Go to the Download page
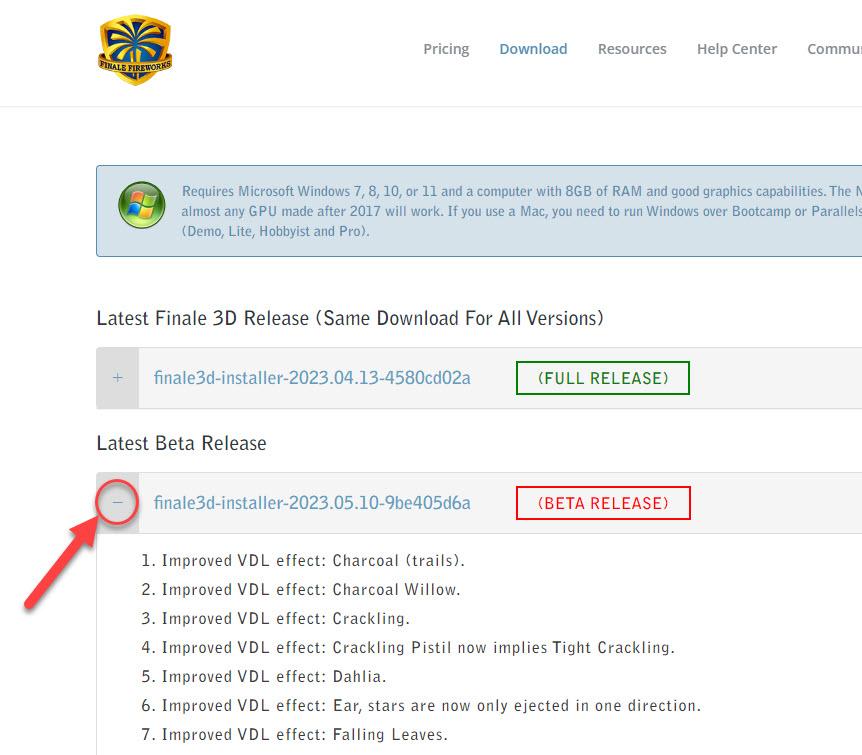 click(533, 49)
